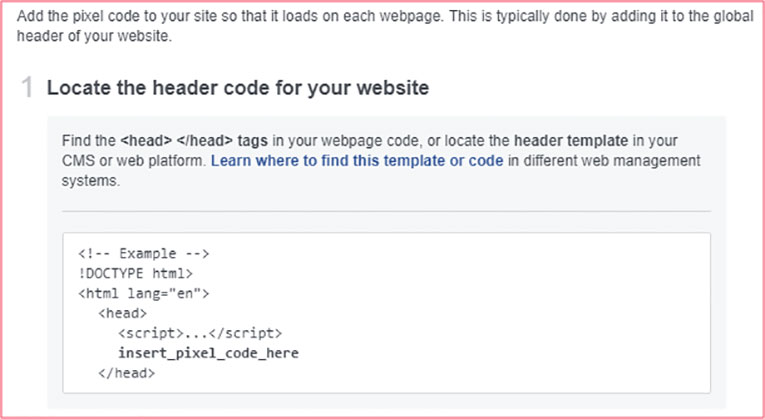Click the intro paragraph about adding pixel code
This screenshot has height=419, width=765.
(385, 26)
